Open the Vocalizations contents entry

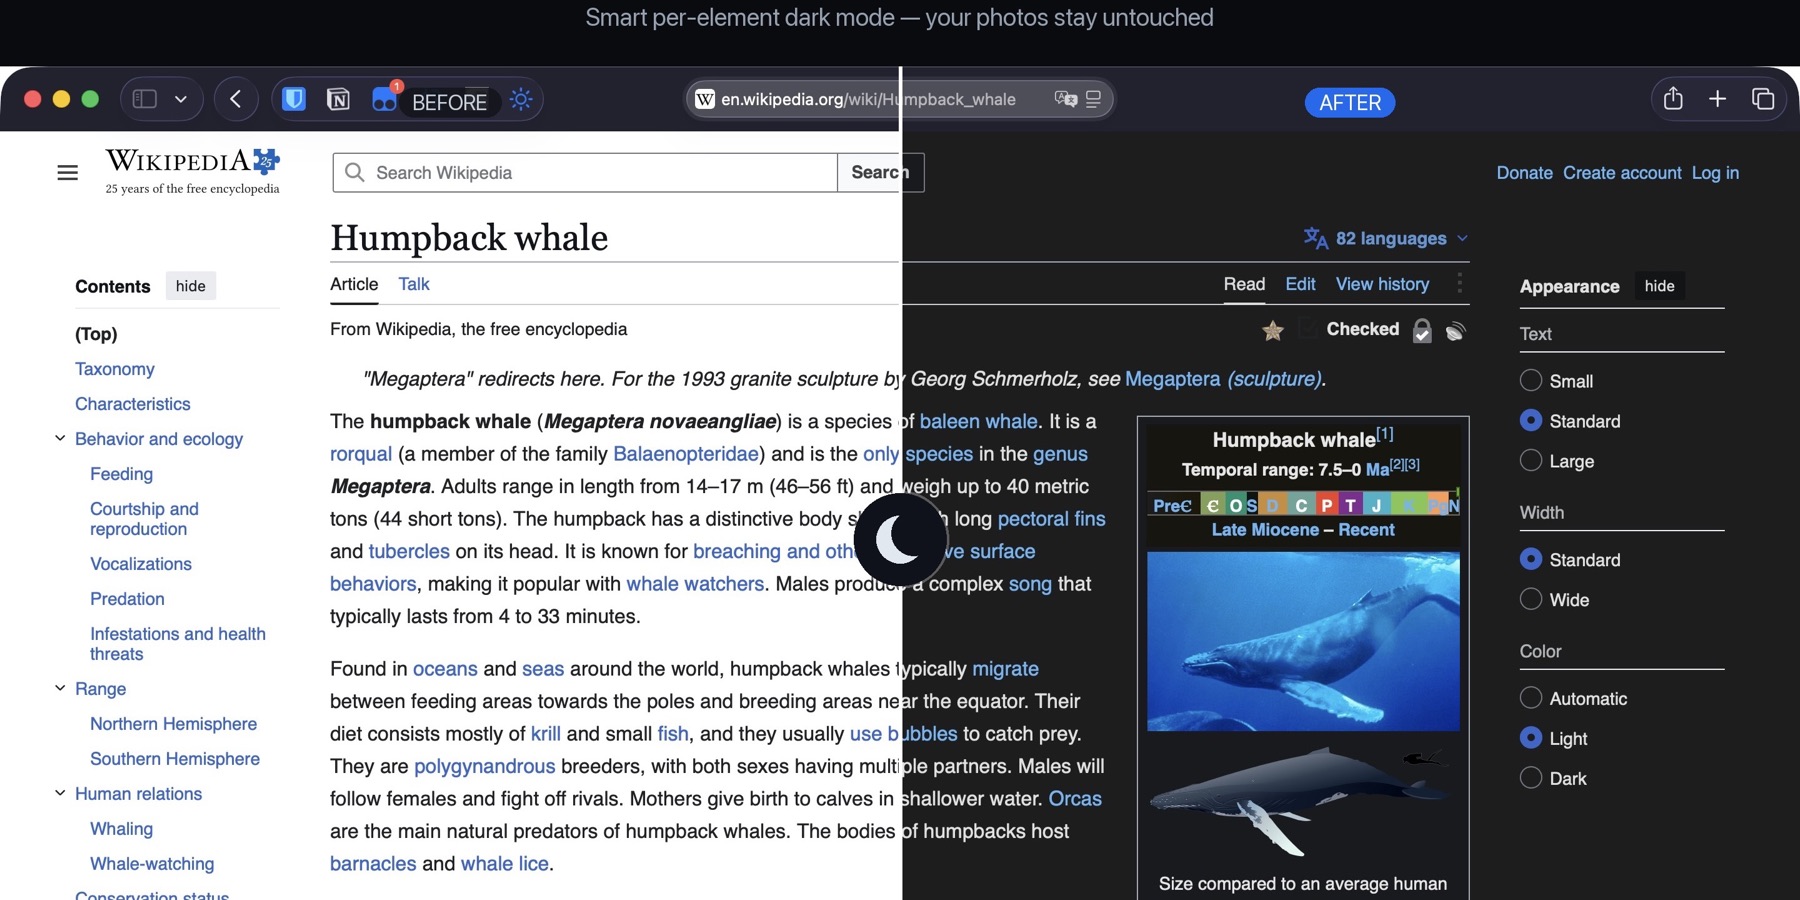point(141,564)
